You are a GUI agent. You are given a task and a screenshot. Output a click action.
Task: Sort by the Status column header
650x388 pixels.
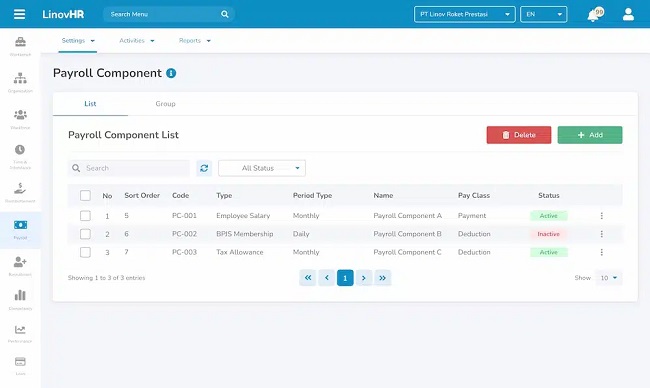pyautogui.click(x=548, y=195)
